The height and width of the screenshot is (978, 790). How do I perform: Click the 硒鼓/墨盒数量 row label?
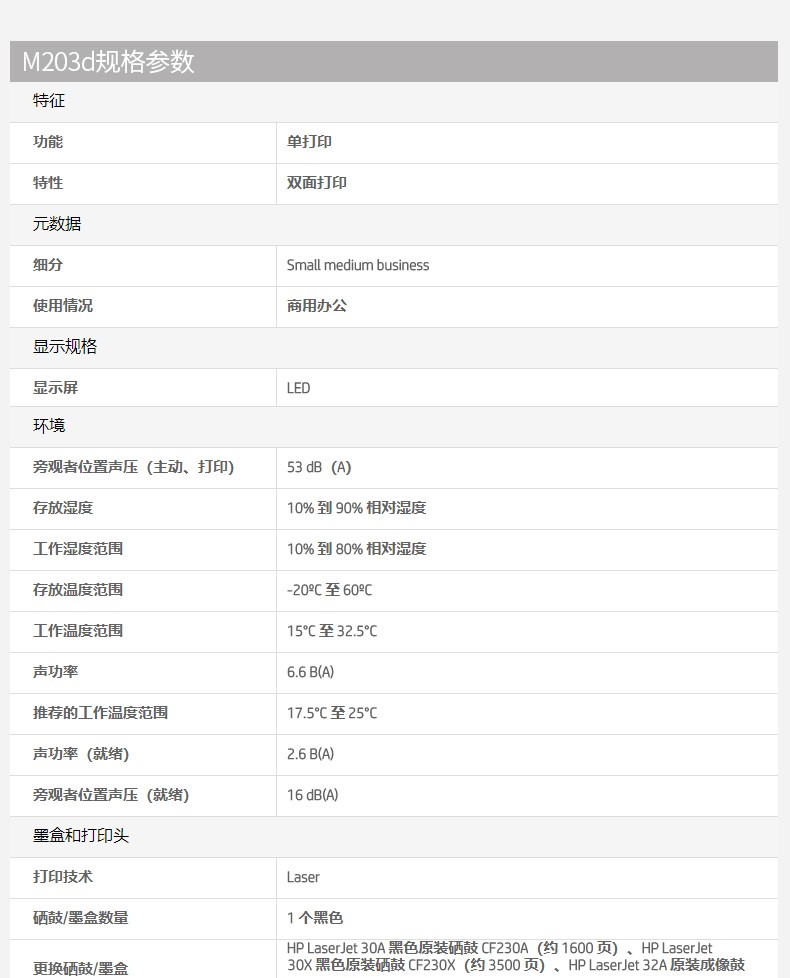(81, 918)
